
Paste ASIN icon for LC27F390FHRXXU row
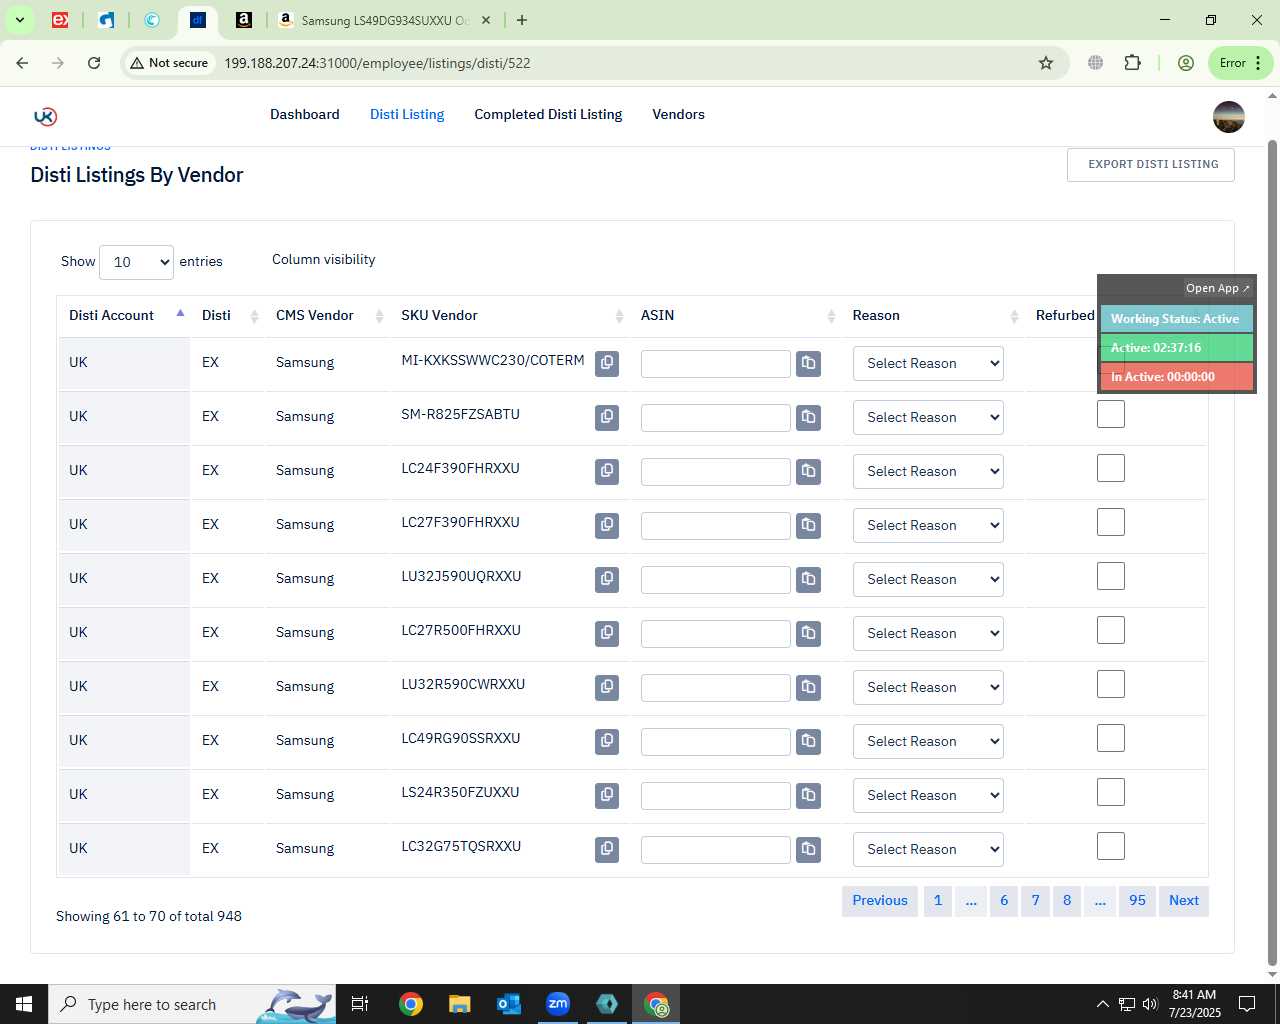(809, 525)
